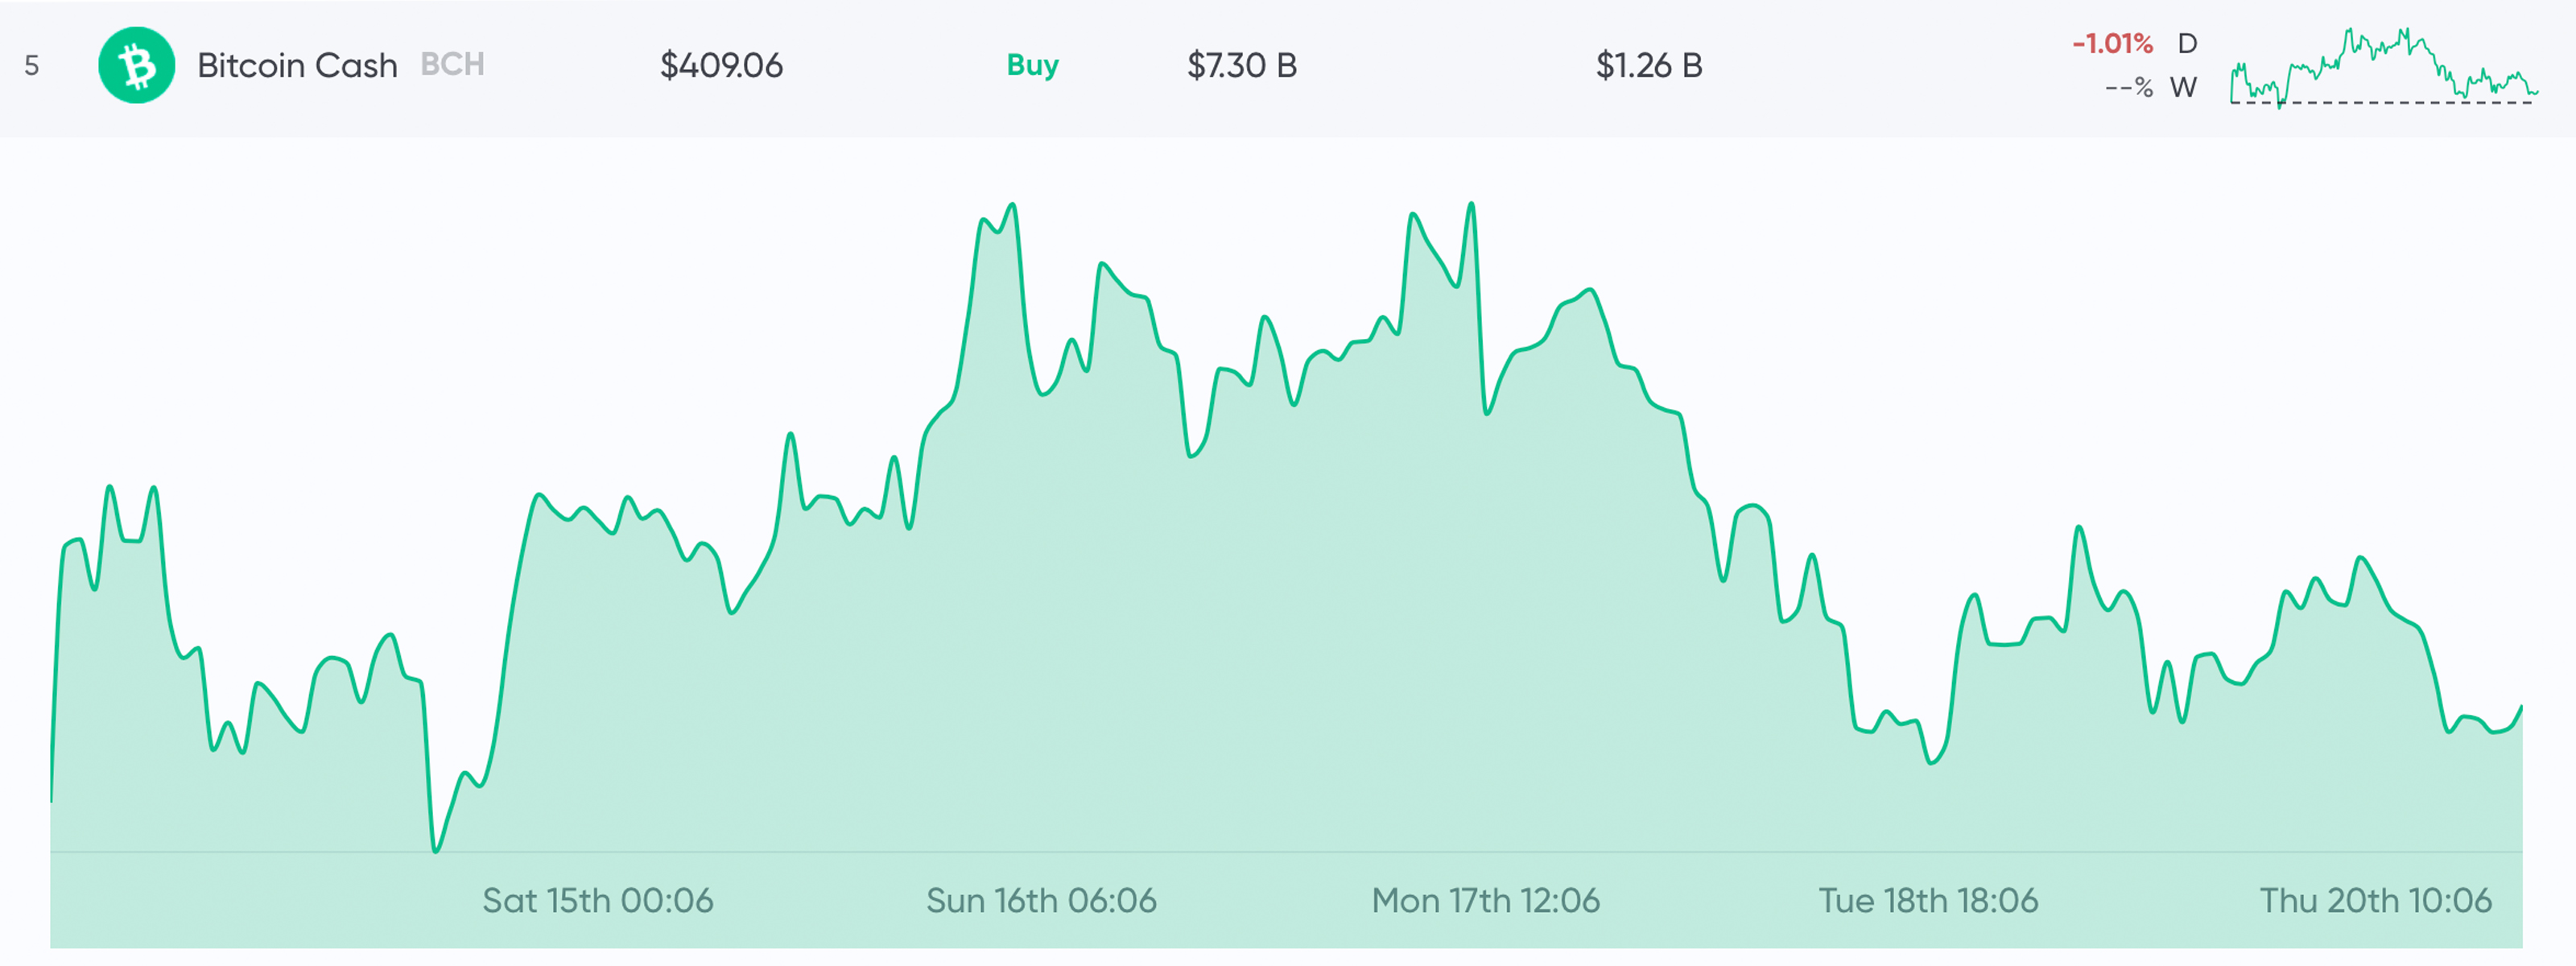Click the Mon 17th 12:06 axis label
The image size is (2576, 966).
pos(1485,900)
